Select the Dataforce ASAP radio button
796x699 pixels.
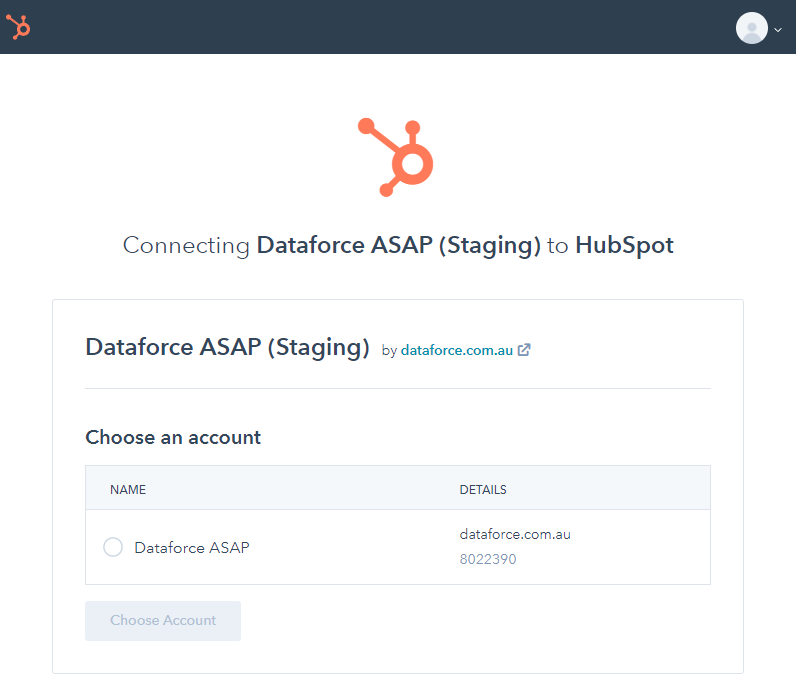coord(113,547)
